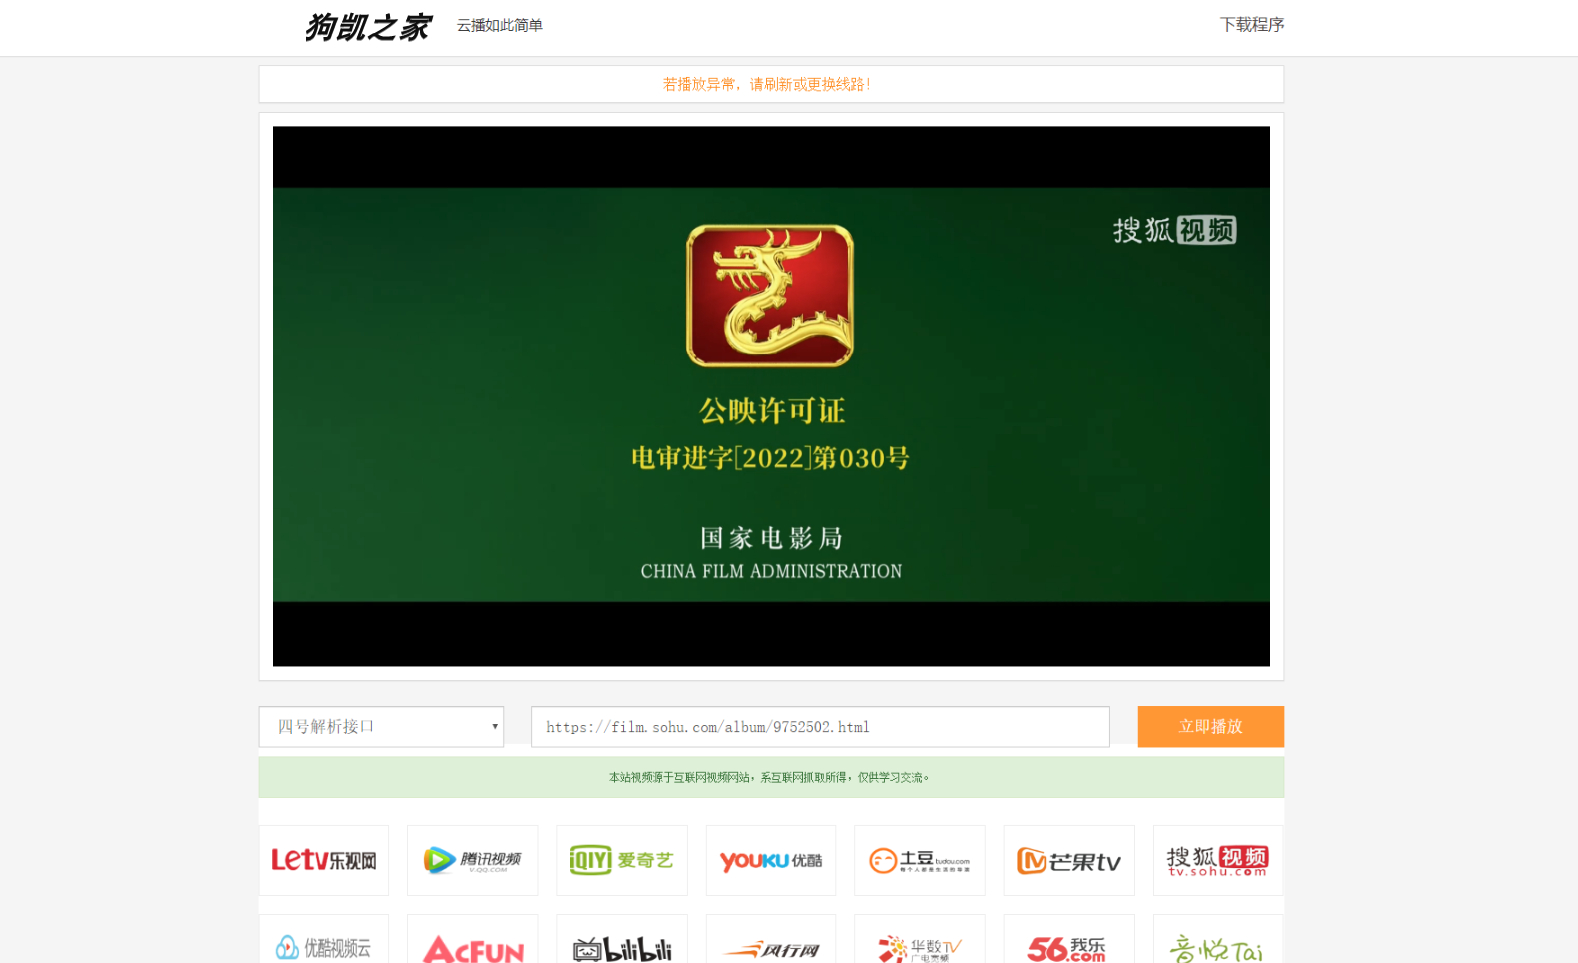This screenshot has height=963, width=1578.
Task: Click the 狗凯之家 site logo
Action: point(368,27)
